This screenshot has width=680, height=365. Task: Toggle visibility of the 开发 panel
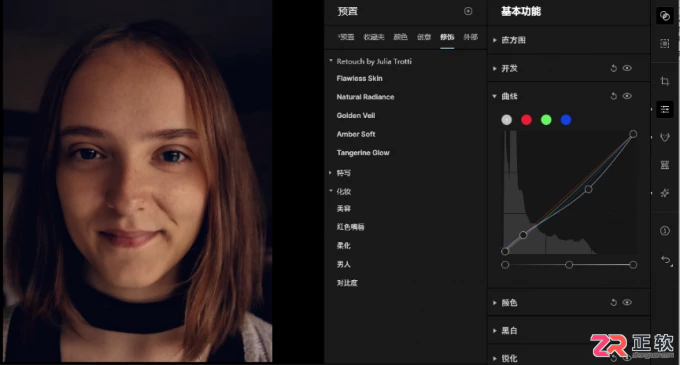(627, 68)
